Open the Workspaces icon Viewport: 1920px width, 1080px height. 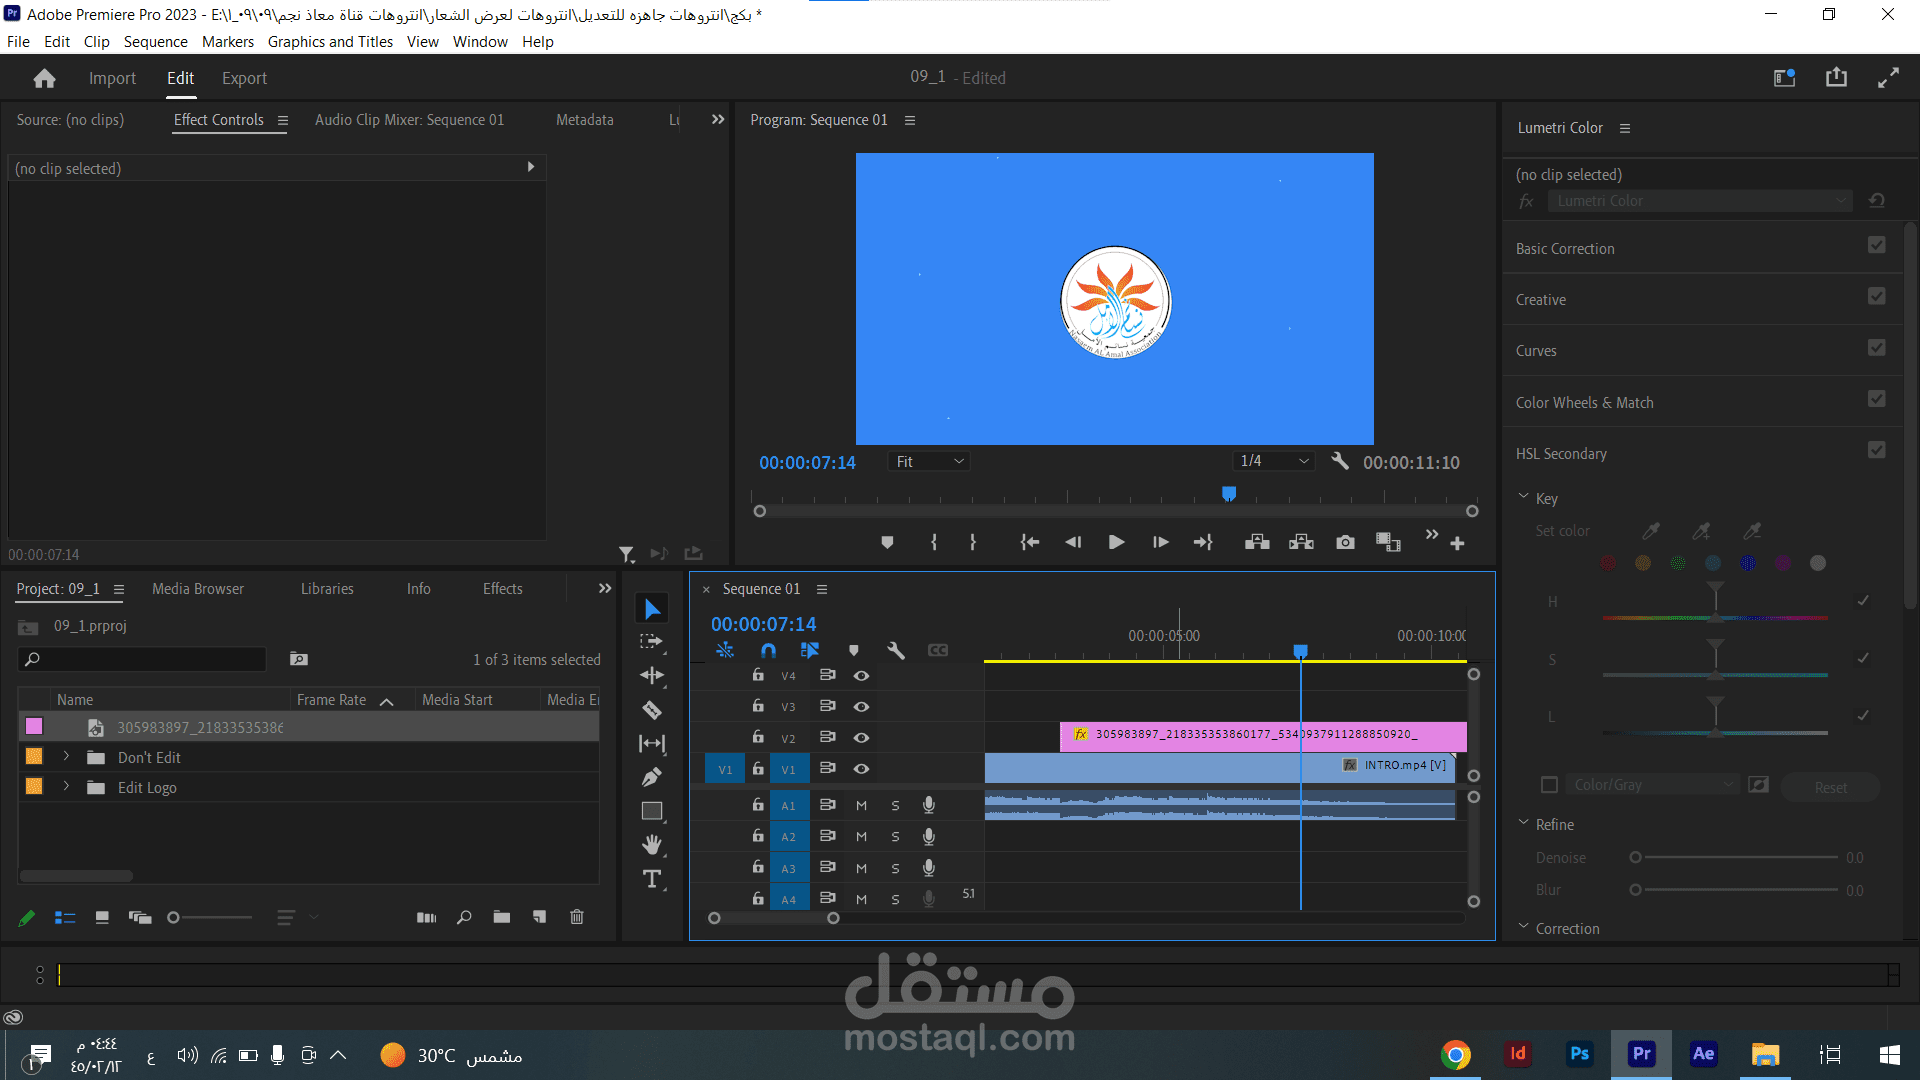coord(1785,78)
